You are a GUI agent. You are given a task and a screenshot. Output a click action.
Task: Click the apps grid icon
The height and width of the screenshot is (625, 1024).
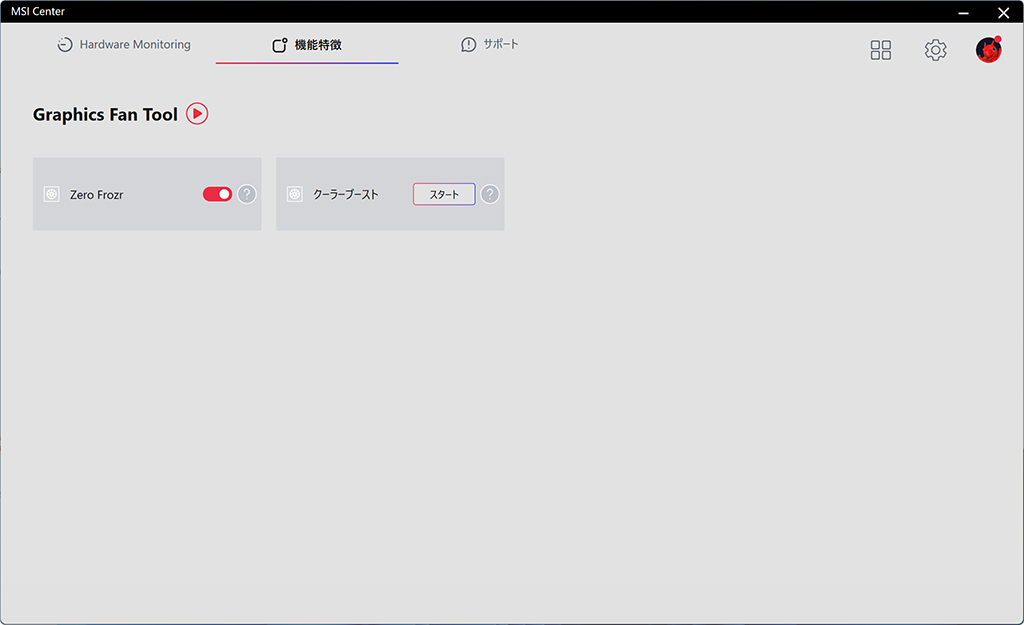click(x=880, y=50)
